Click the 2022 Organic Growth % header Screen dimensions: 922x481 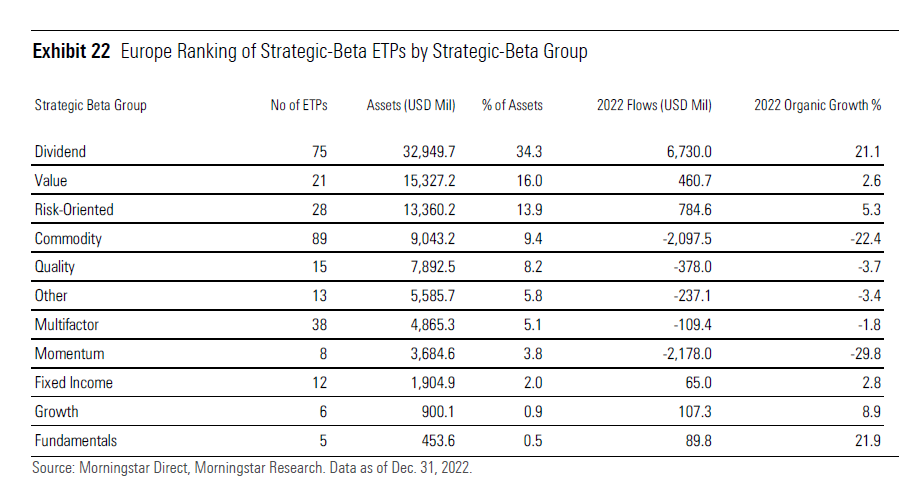[816, 105]
